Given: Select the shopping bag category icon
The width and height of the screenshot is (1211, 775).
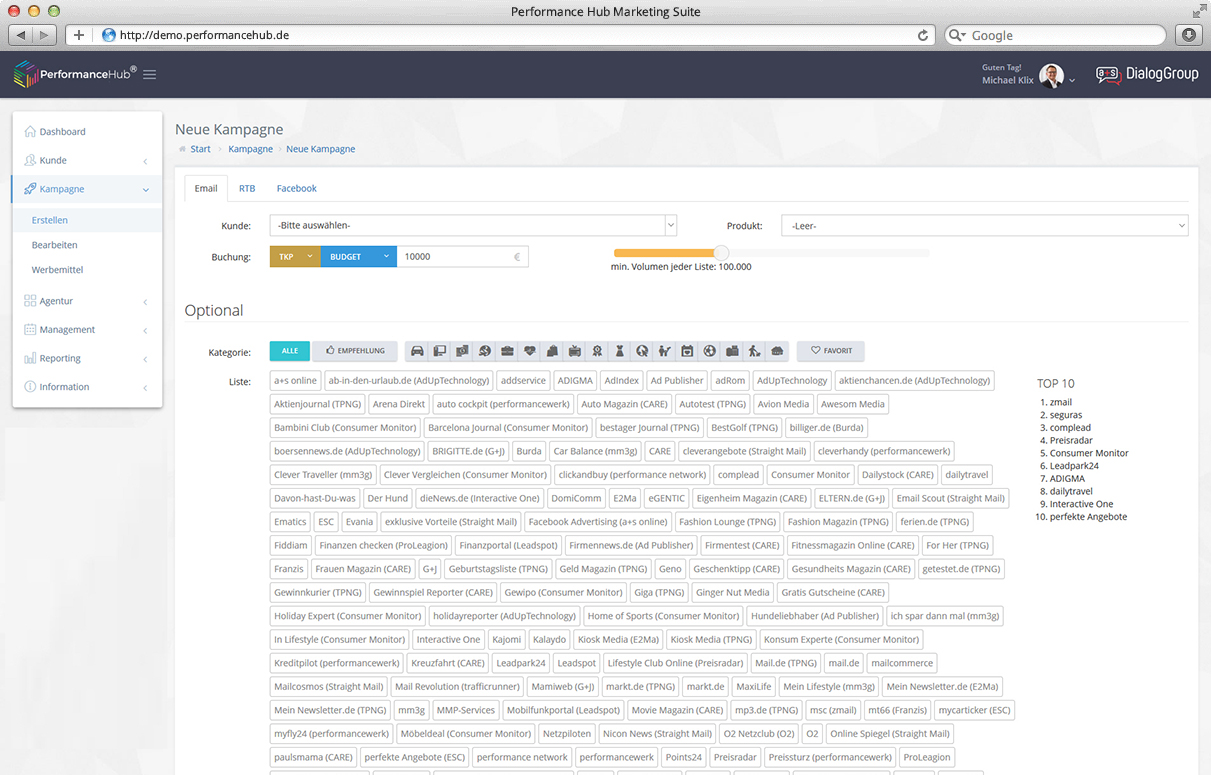Looking at the screenshot, I should coord(552,351).
